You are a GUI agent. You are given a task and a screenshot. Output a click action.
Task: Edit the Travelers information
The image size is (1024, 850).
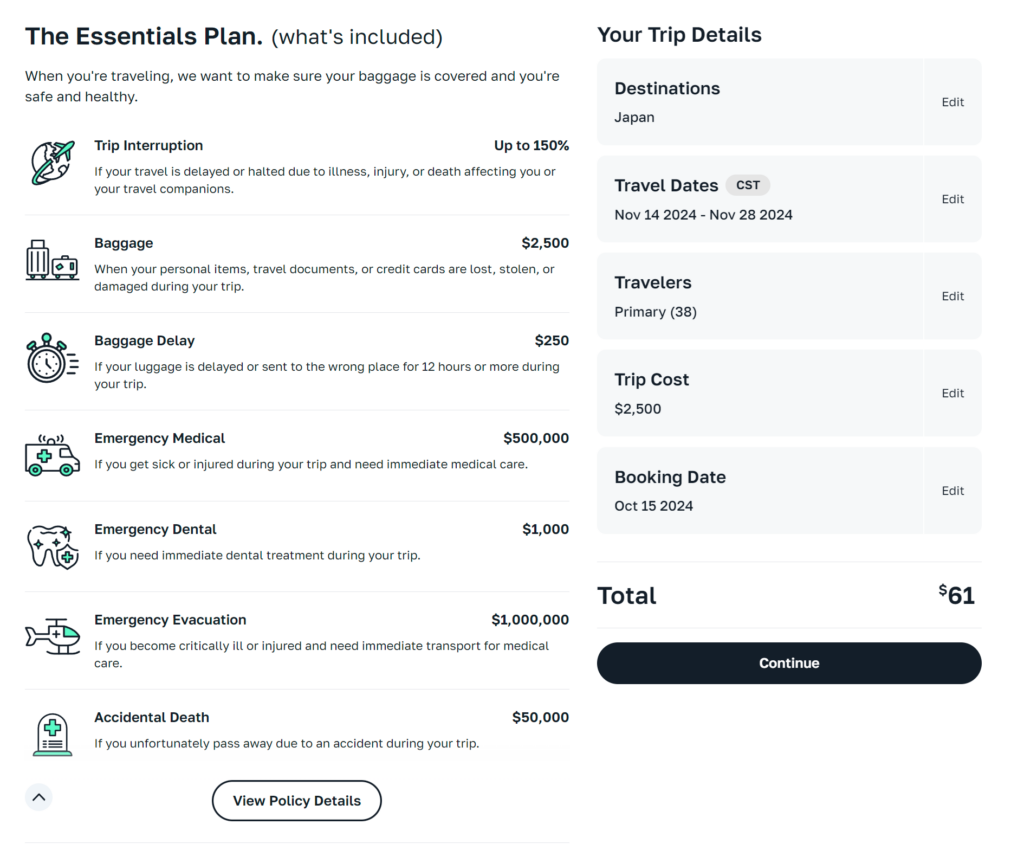[x=952, y=296]
